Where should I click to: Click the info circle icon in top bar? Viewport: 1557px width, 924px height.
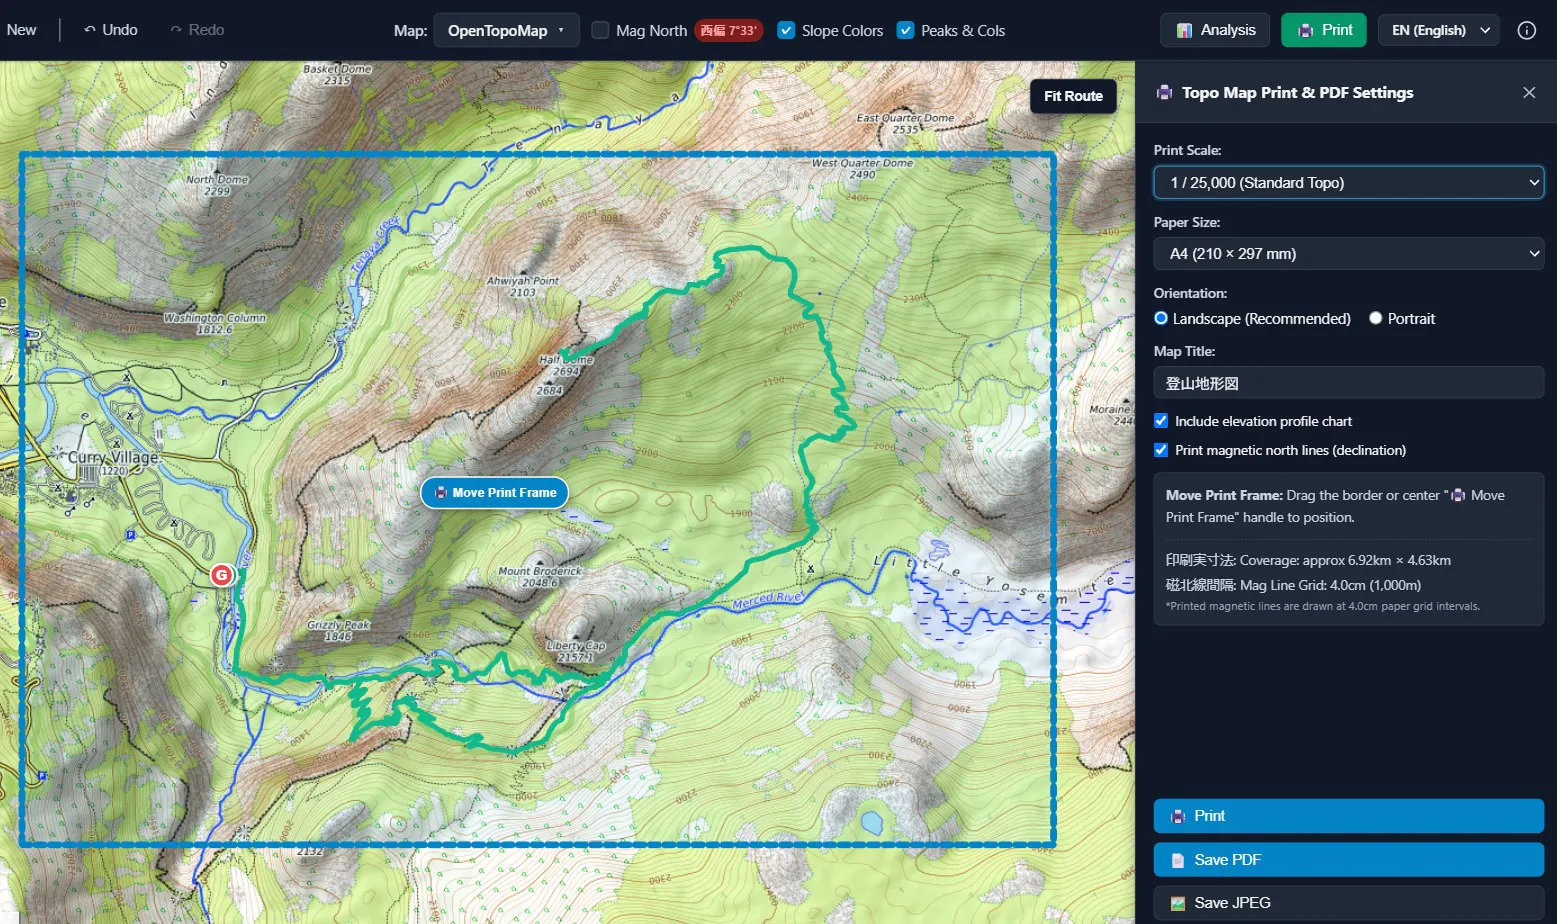pyautogui.click(x=1526, y=30)
